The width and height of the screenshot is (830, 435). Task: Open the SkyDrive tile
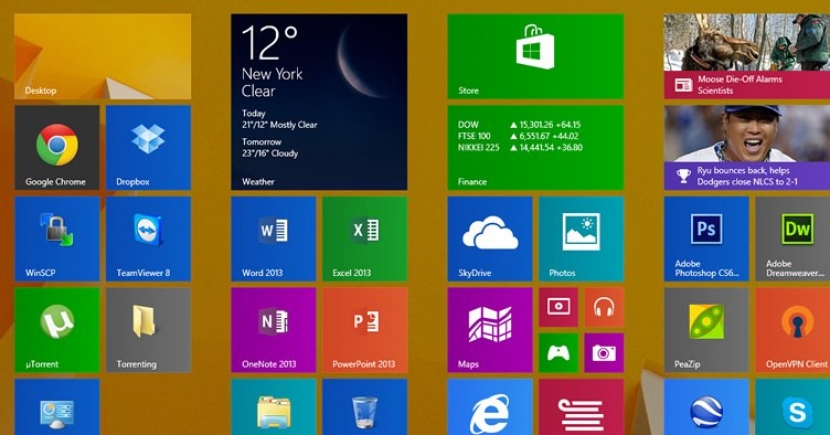tap(489, 238)
